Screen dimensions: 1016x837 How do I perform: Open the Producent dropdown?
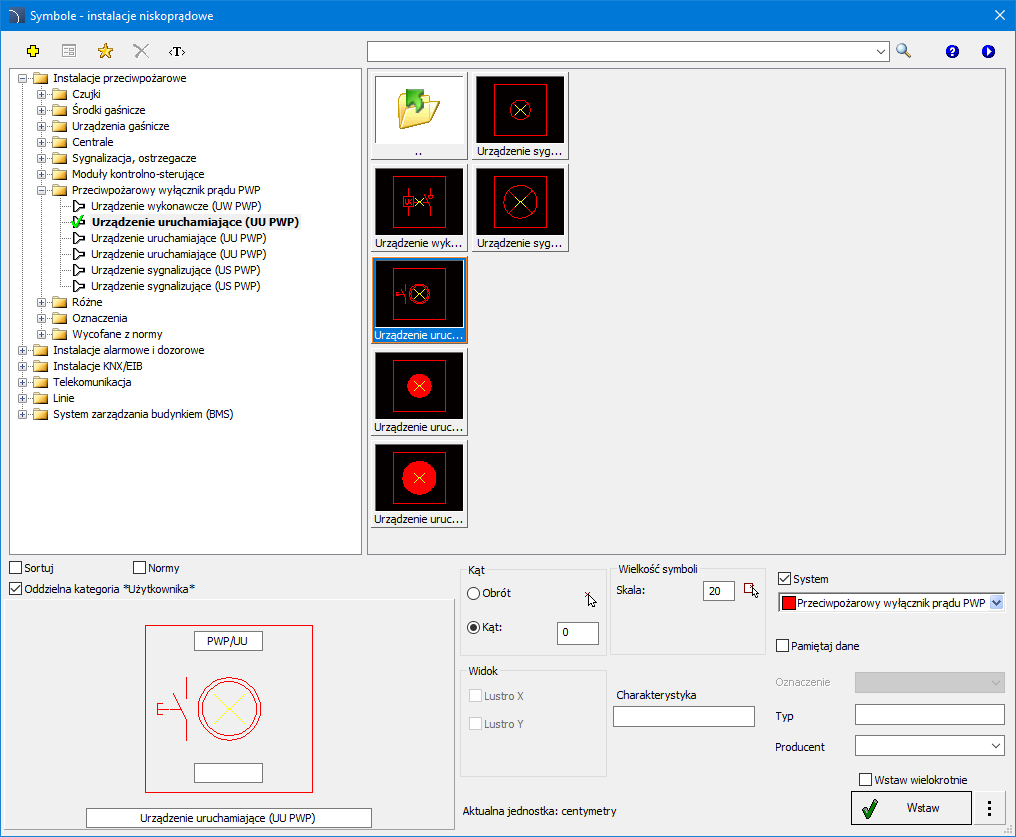tap(930, 746)
